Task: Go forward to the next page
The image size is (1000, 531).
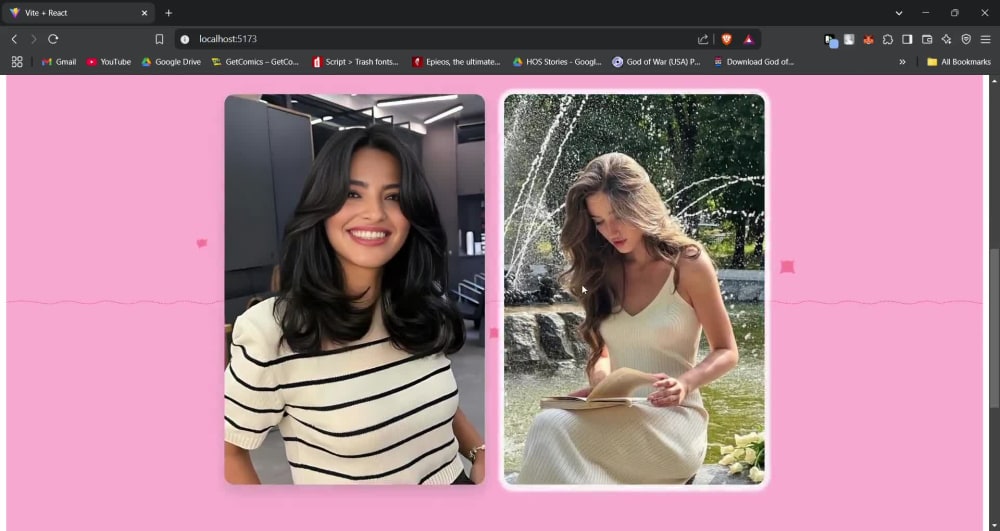Action: point(34,39)
